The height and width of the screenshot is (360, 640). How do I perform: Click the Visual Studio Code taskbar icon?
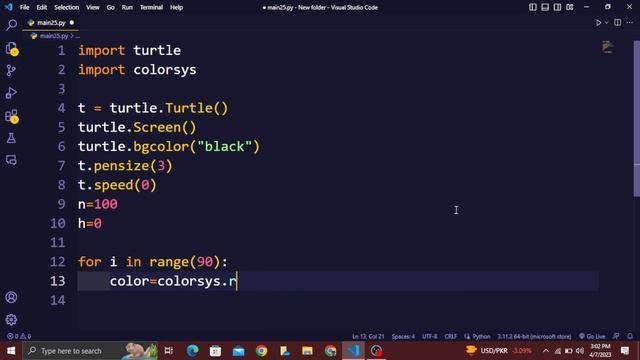(x=353, y=351)
